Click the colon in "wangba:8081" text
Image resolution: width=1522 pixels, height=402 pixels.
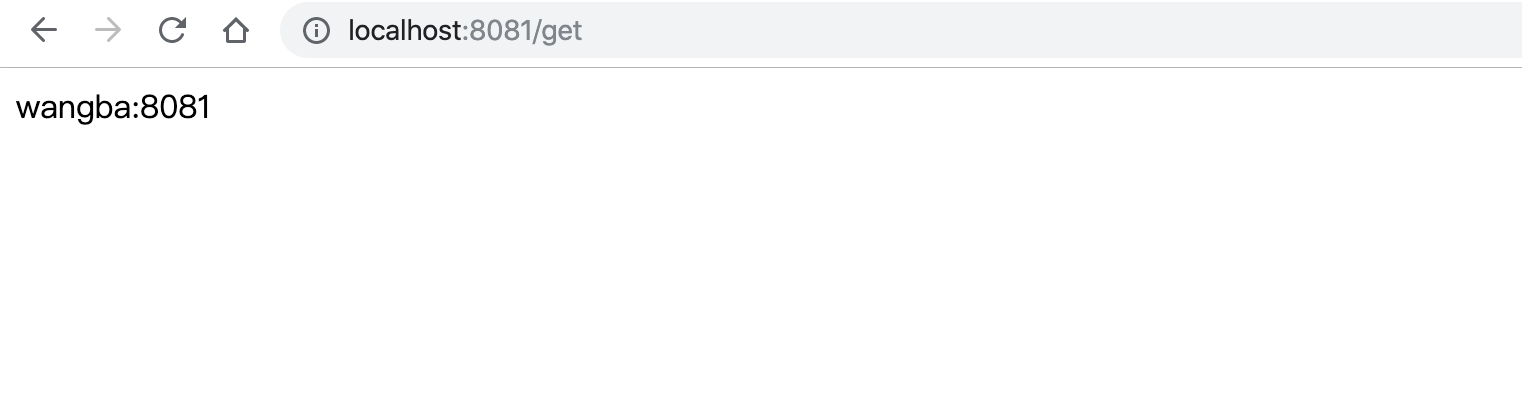click(135, 108)
